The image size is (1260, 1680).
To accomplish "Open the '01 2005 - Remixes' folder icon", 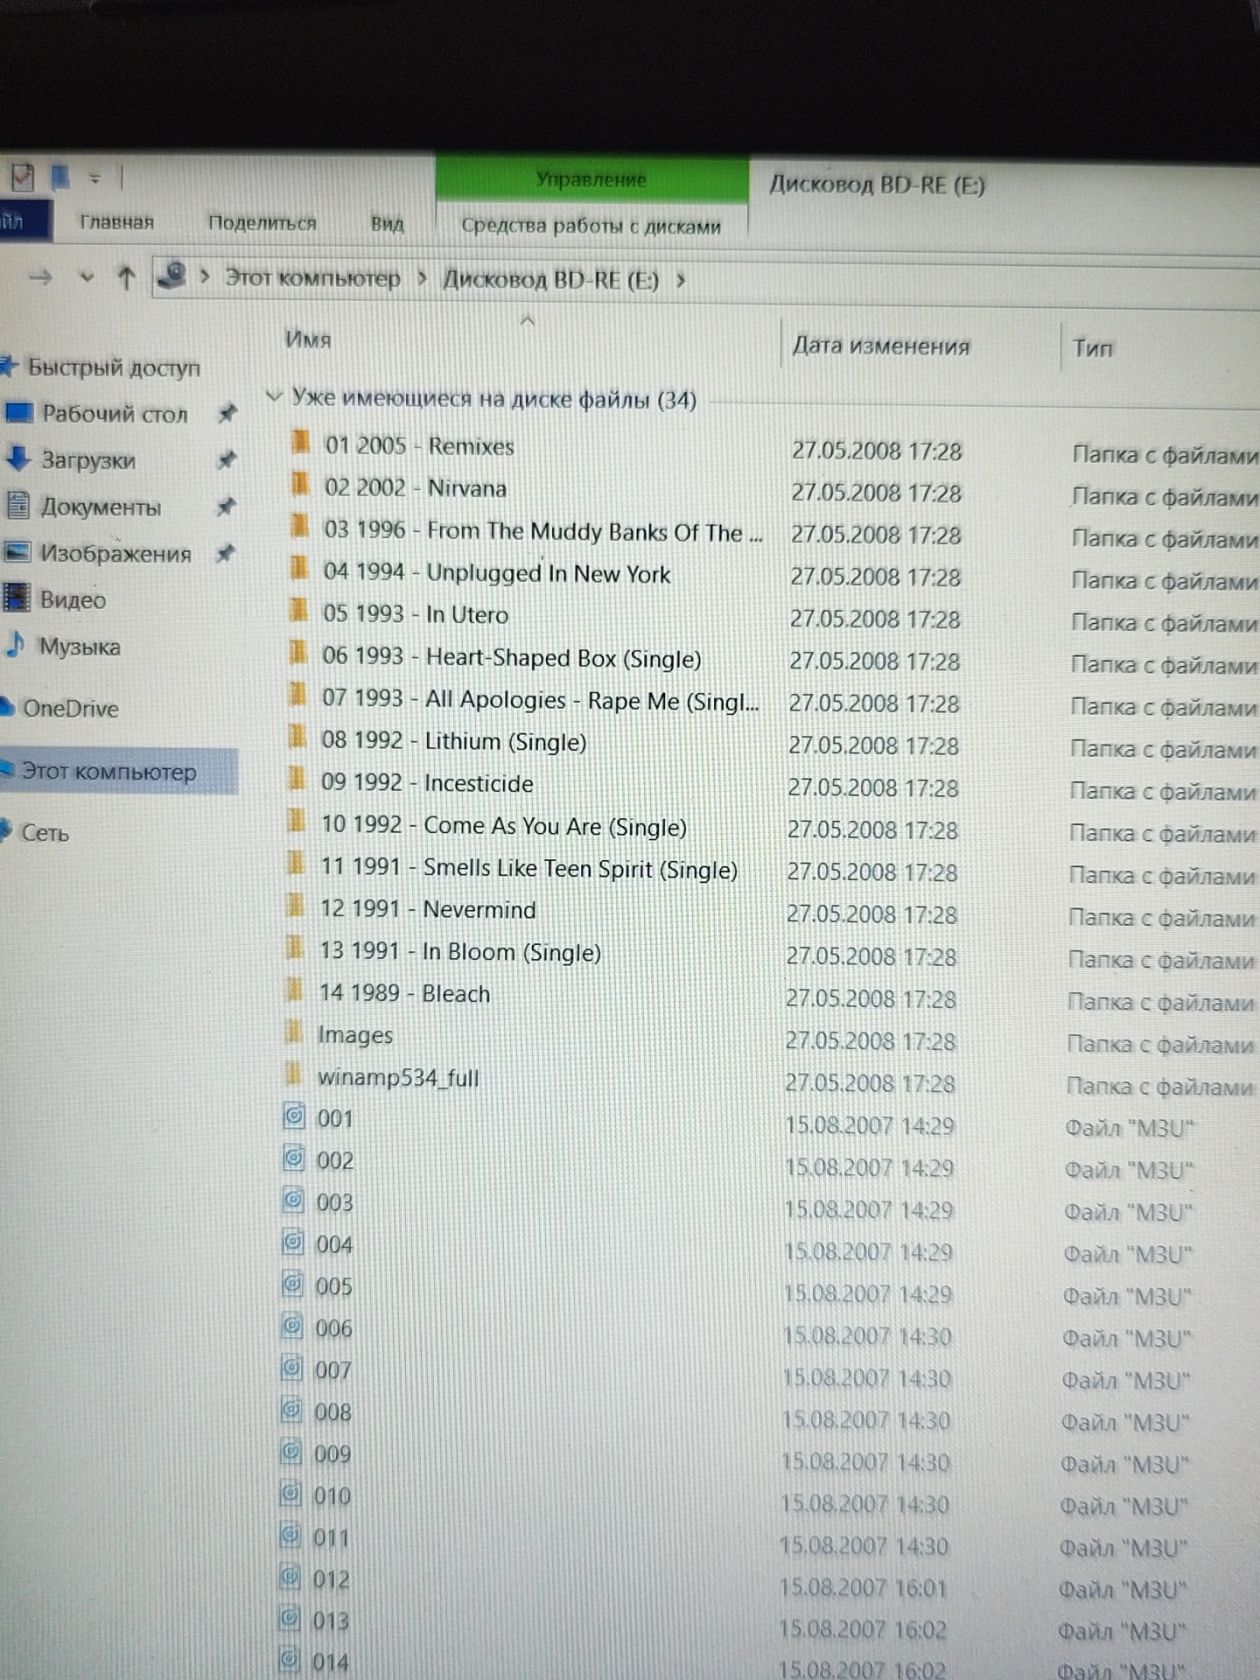I will [300, 443].
